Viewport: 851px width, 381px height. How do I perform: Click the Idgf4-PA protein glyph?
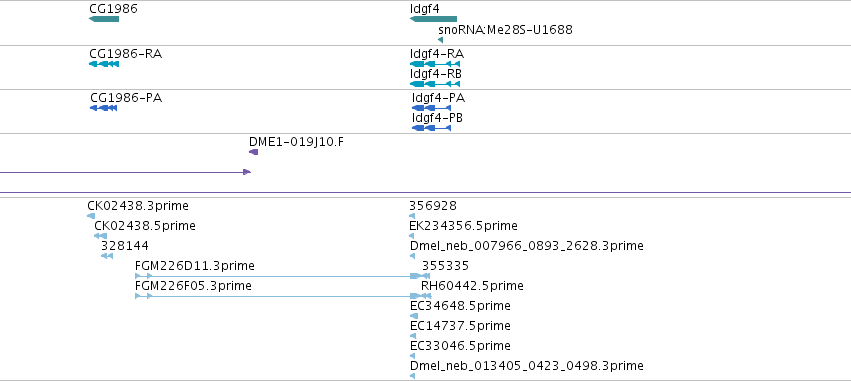tap(431, 108)
